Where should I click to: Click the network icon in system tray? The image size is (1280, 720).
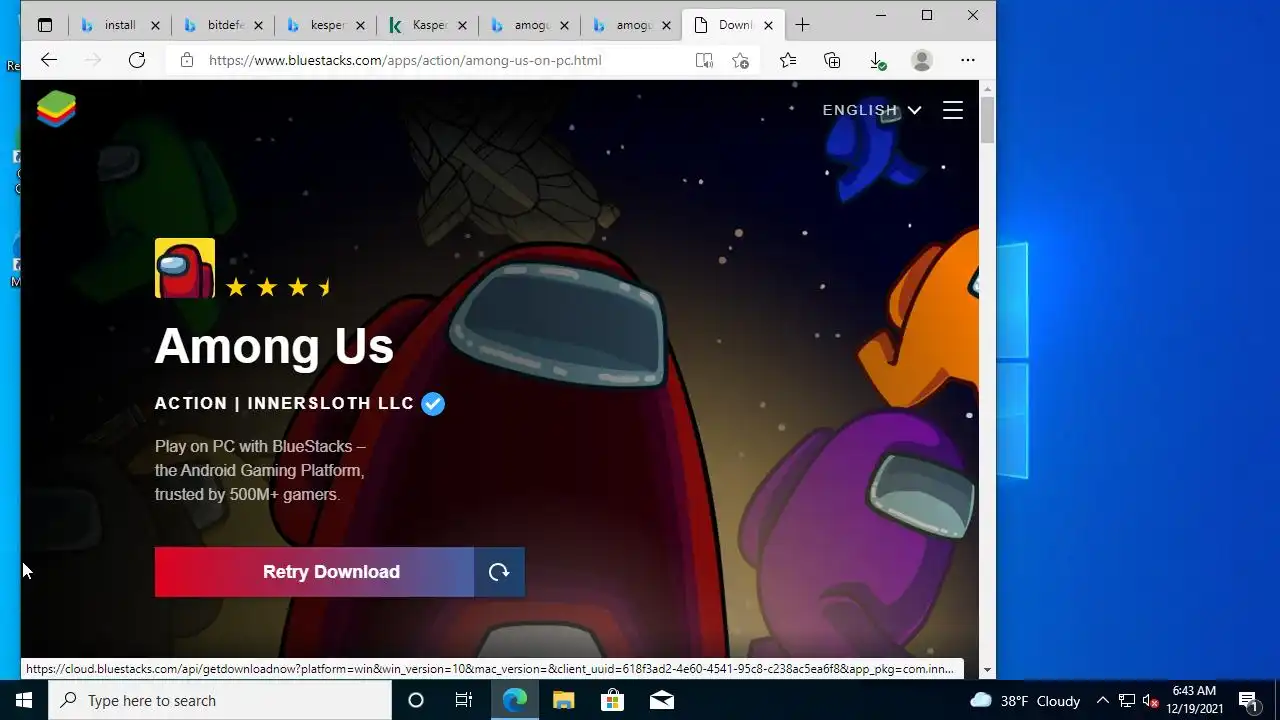1126,700
